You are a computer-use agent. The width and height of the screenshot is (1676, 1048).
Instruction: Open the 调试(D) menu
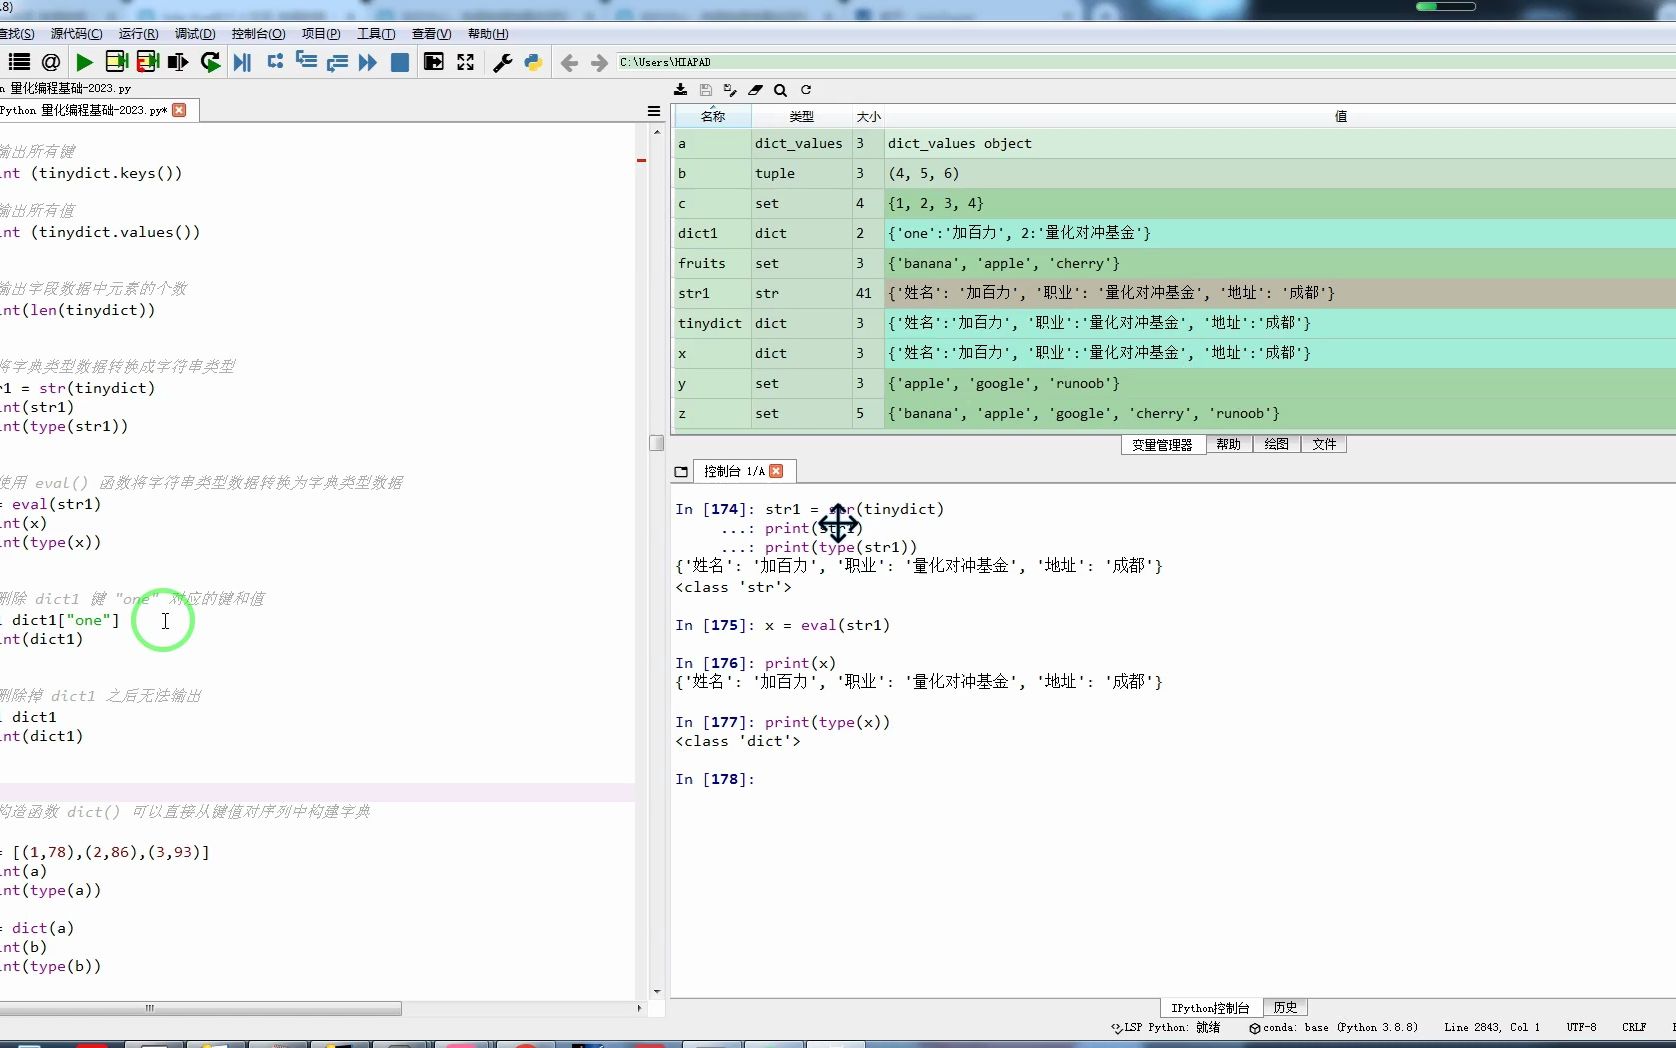pyautogui.click(x=195, y=34)
